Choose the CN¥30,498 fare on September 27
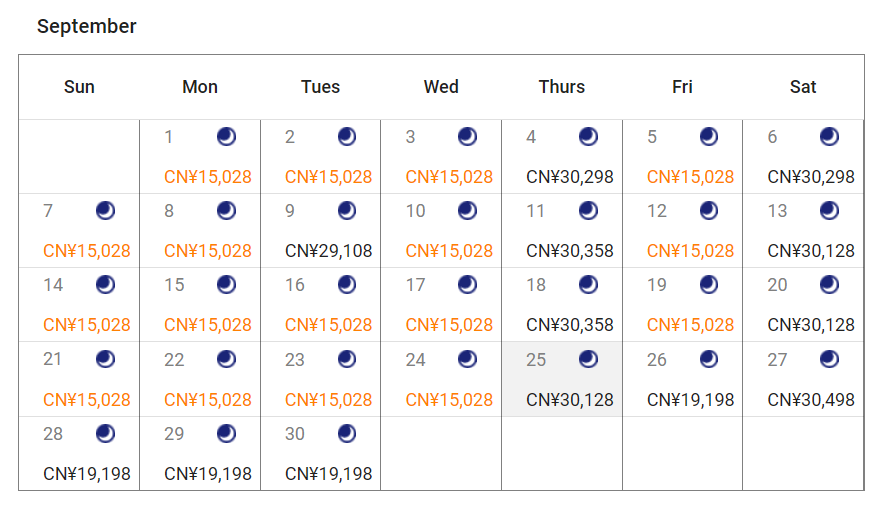Image resolution: width=875 pixels, height=509 pixels. tap(811, 400)
